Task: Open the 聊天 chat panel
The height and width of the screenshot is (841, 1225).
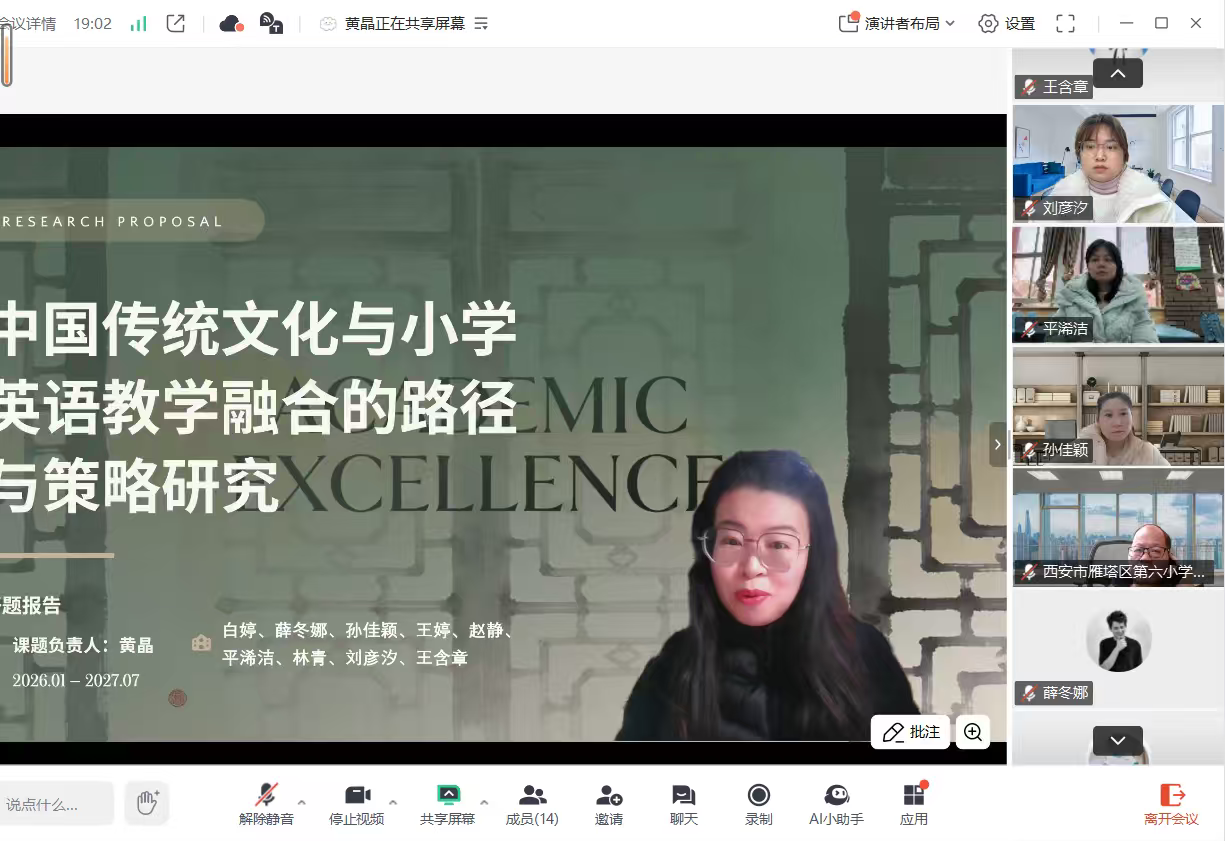Action: point(684,804)
